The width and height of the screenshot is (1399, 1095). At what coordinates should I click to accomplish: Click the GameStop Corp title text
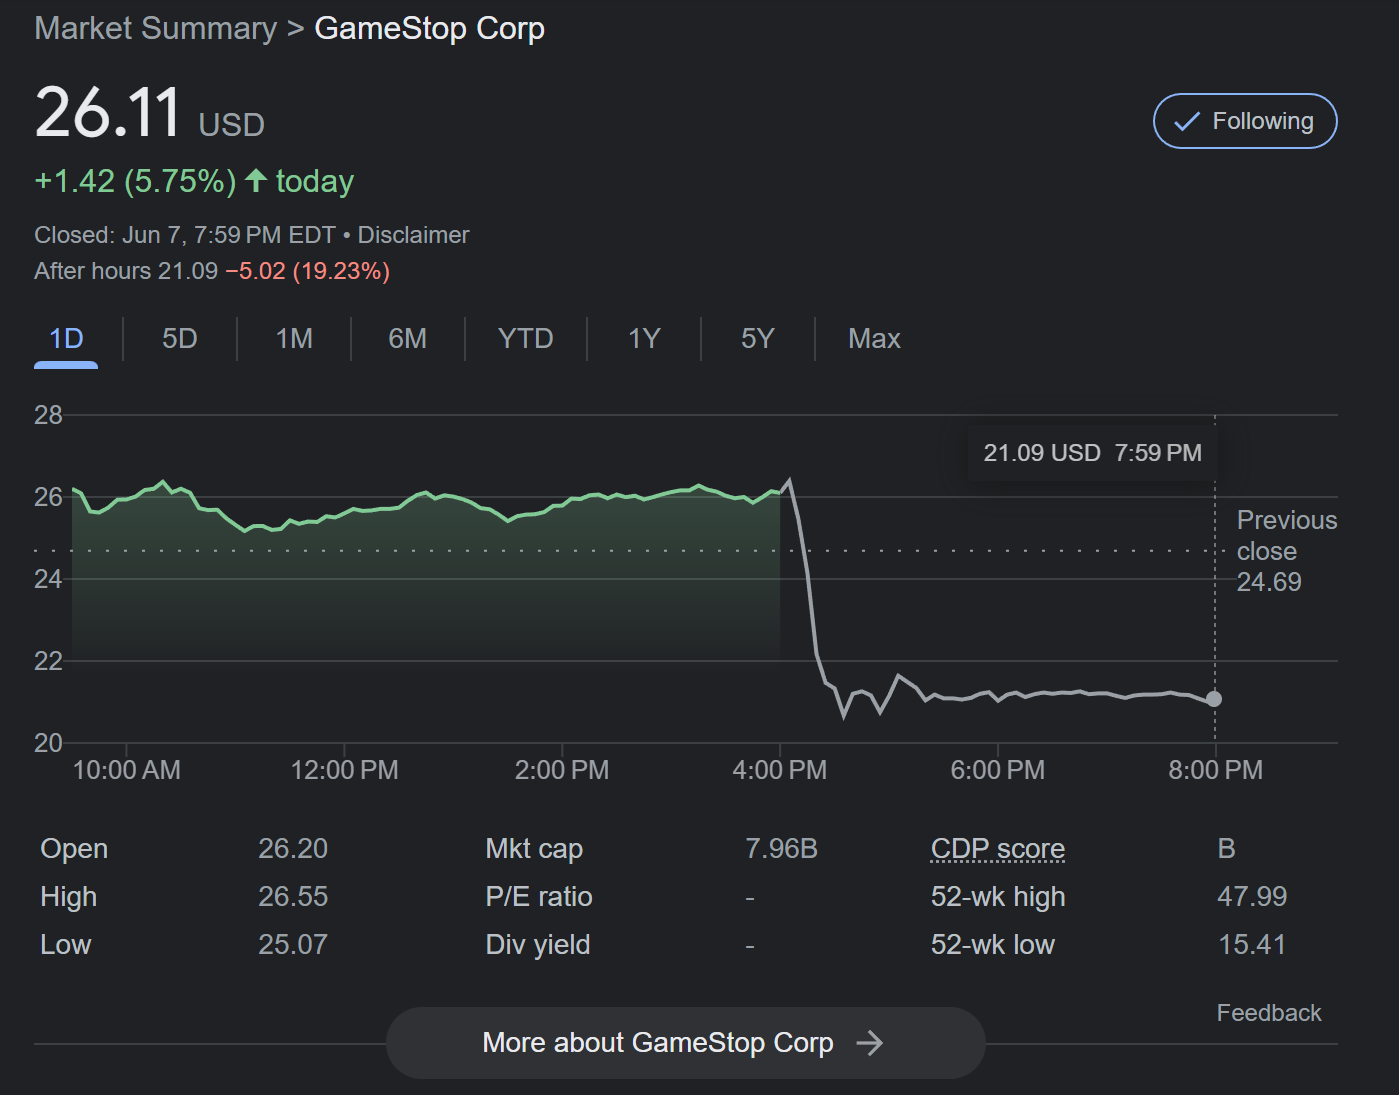coord(430,28)
